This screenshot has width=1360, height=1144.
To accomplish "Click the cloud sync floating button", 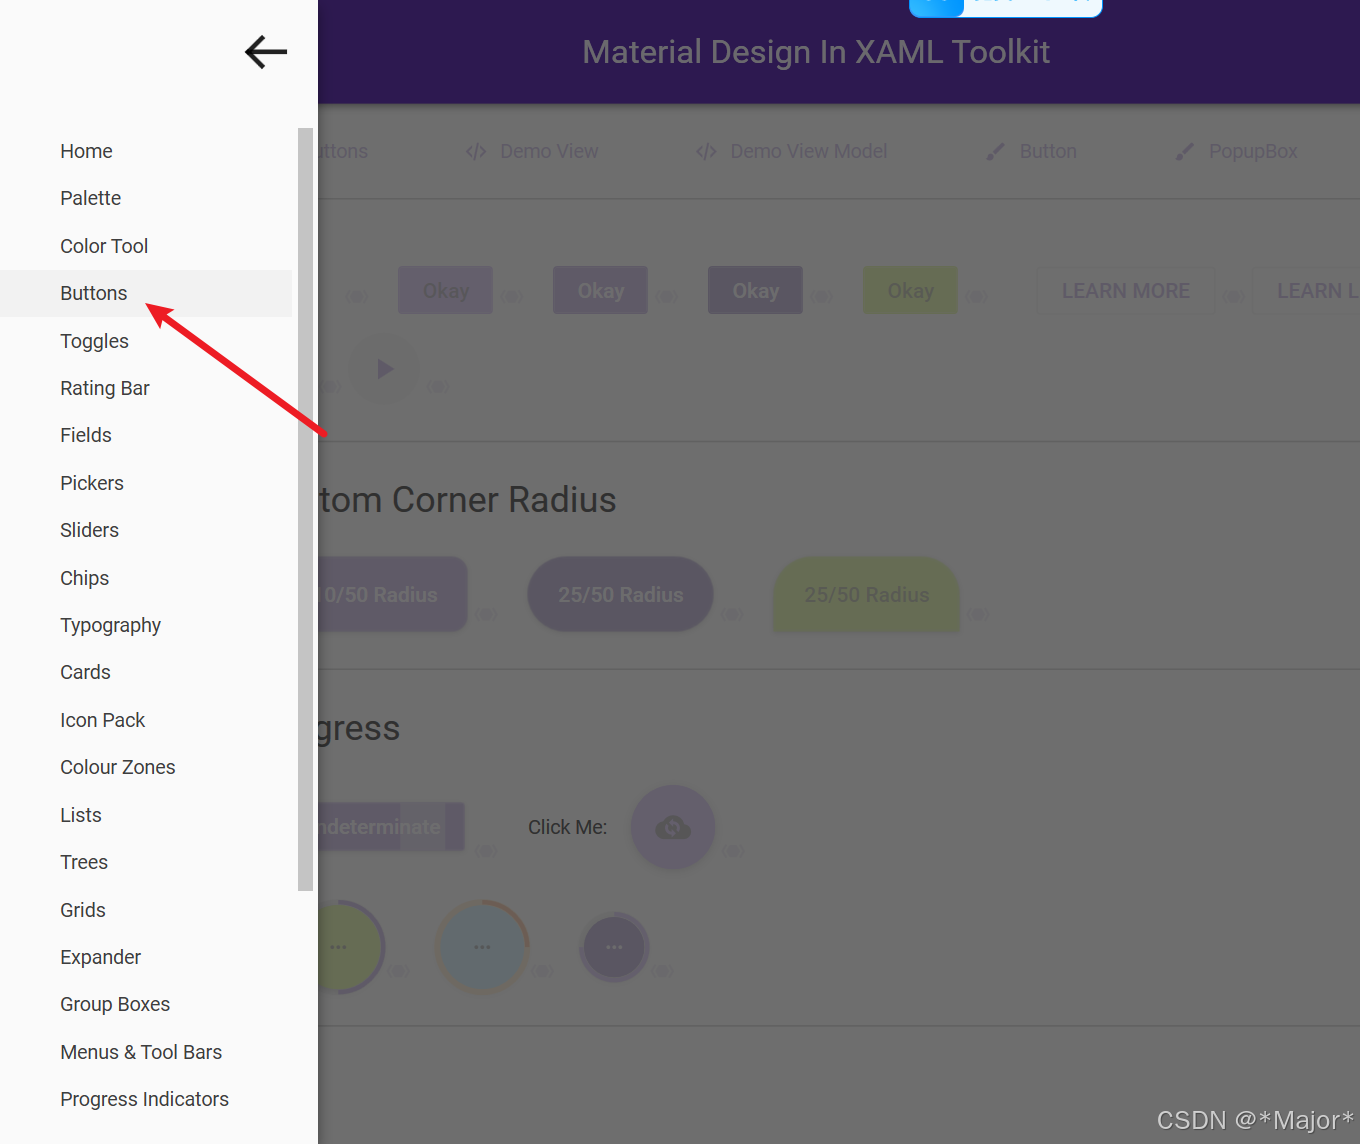I will 673,827.
